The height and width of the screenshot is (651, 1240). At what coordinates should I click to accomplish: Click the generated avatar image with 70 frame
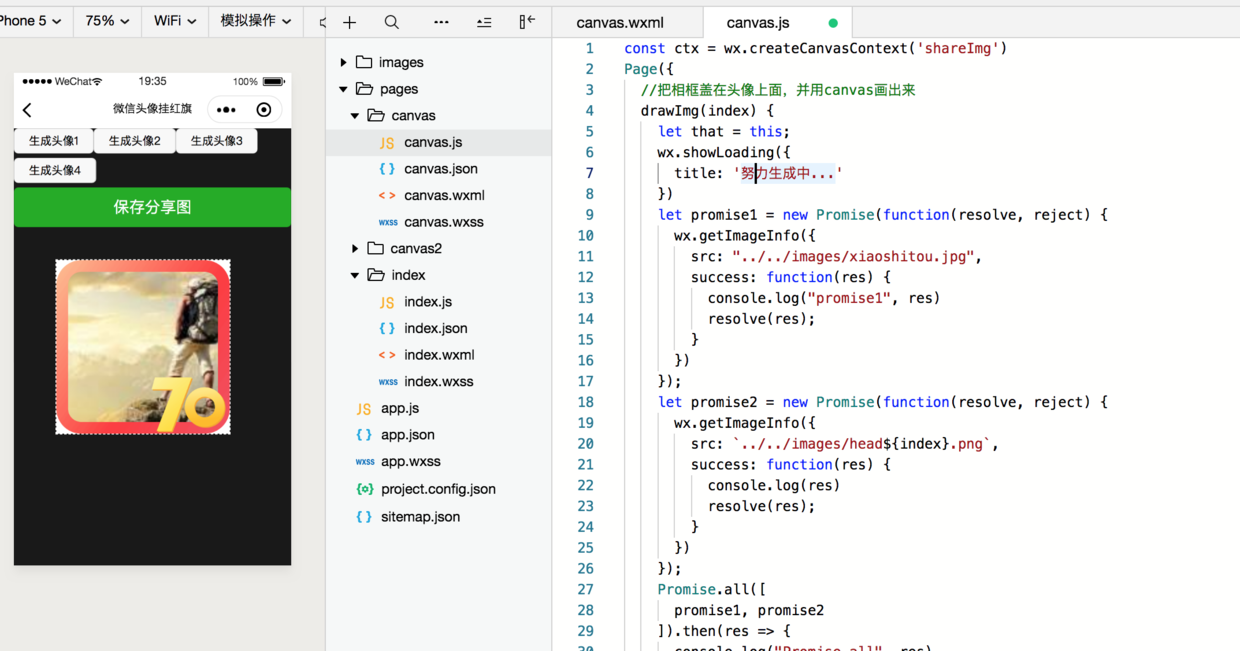point(143,347)
